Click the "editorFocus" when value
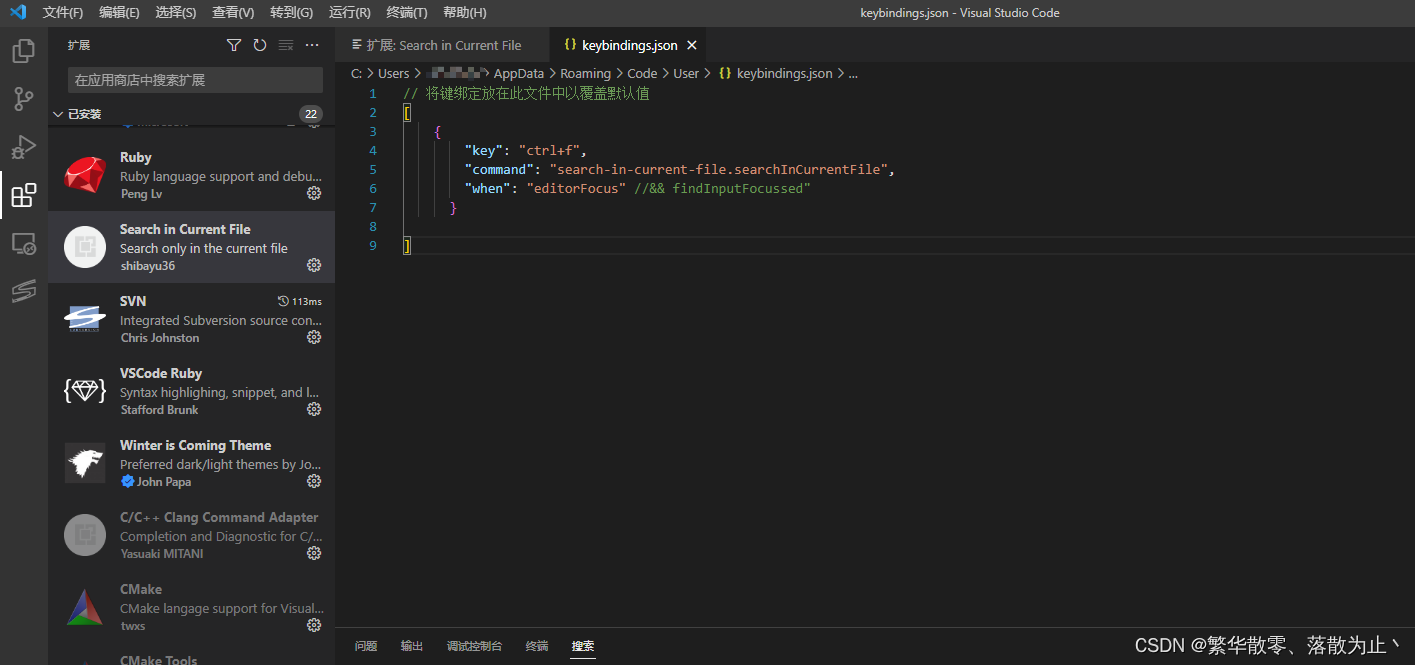This screenshot has width=1415, height=665. click(x=576, y=188)
